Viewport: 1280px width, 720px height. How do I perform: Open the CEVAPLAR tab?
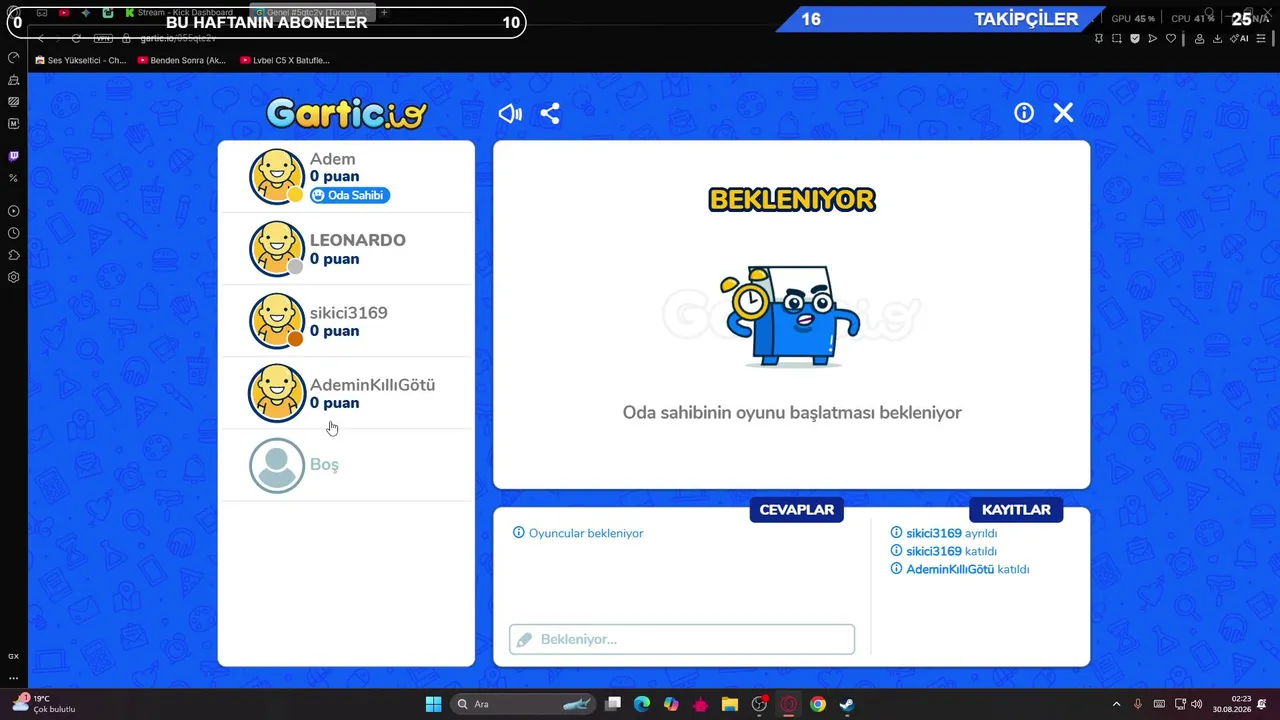pyautogui.click(x=796, y=510)
